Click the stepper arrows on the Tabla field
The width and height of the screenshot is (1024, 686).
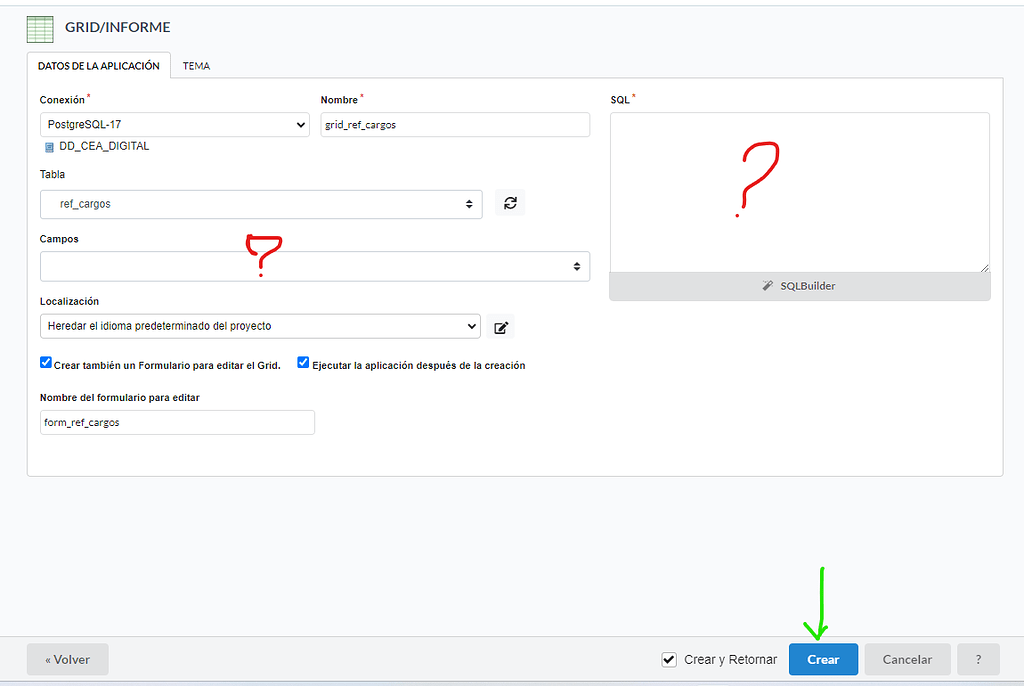[470, 204]
